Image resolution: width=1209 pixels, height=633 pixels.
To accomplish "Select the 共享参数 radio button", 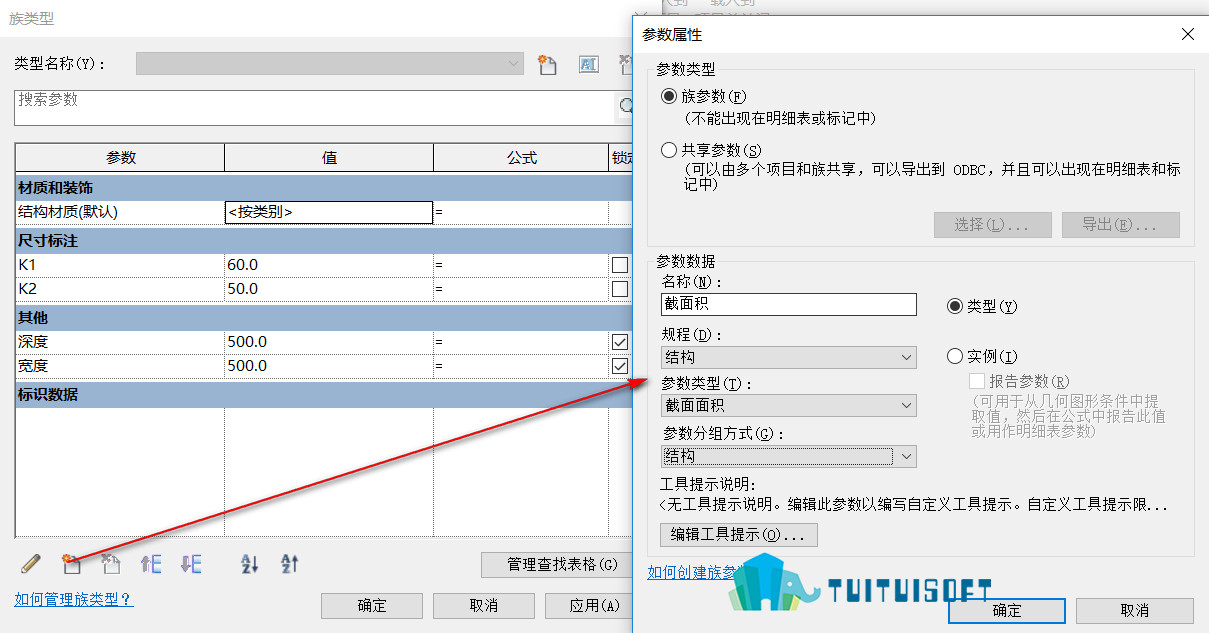I will pos(669,150).
